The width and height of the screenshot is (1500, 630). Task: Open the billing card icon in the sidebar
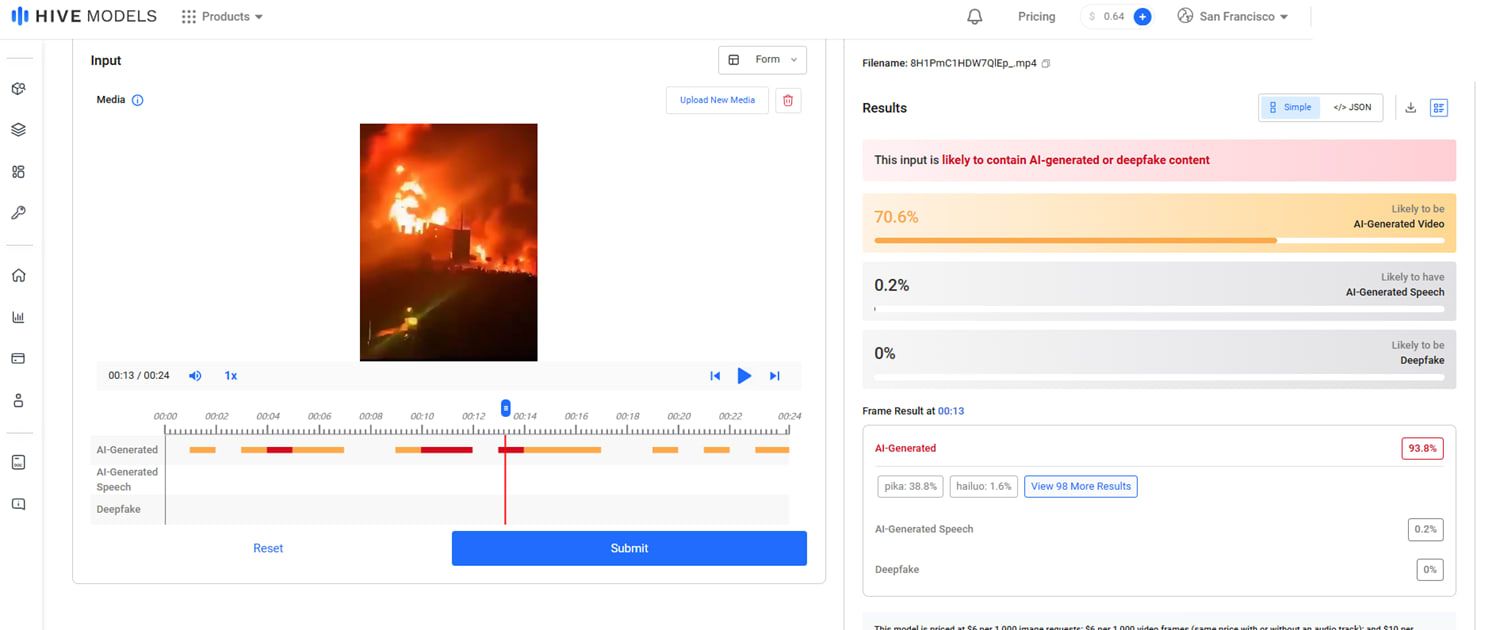point(18,358)
